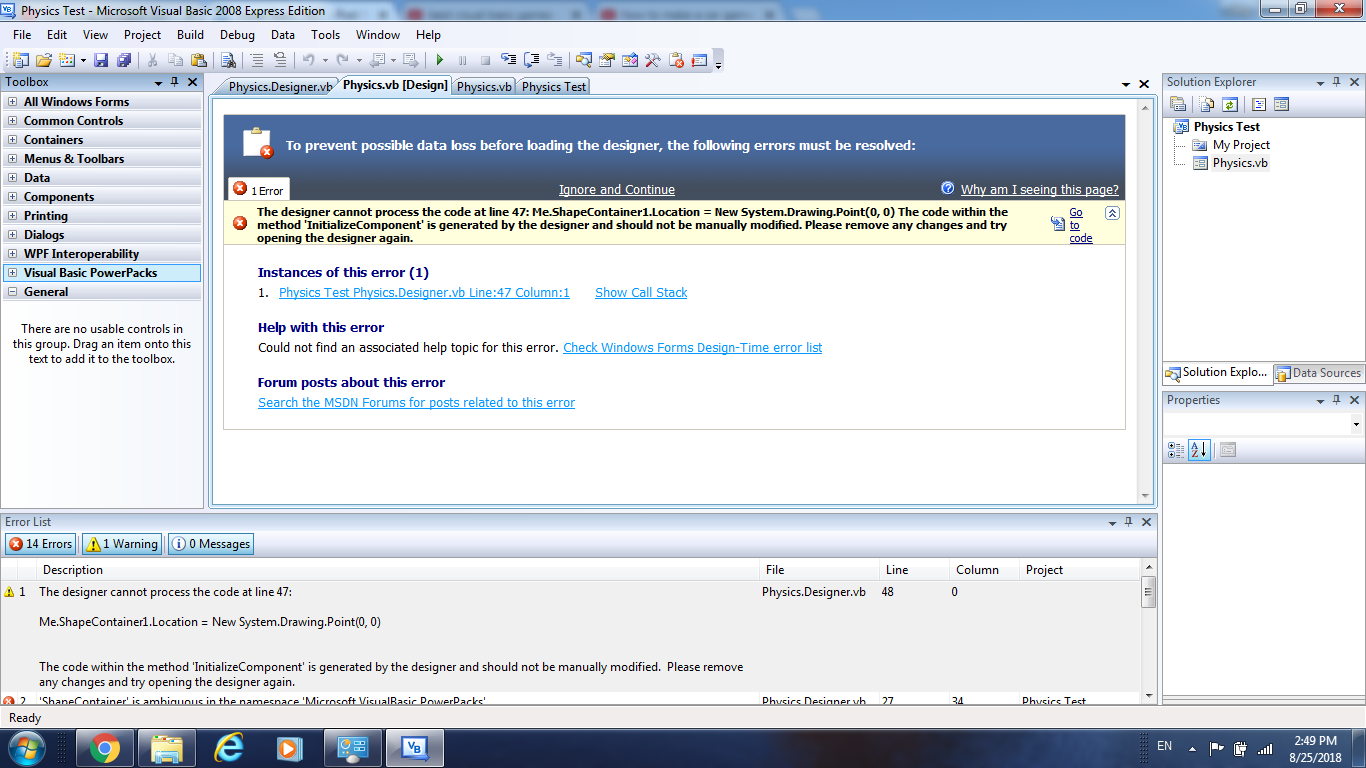Click the Comment out lines icon

click(x=257, y=60)
